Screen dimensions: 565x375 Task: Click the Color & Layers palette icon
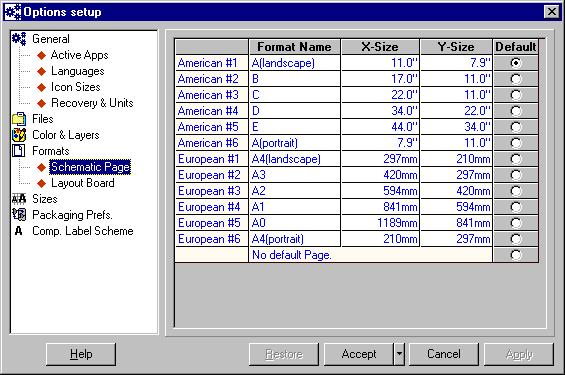pyautogui.click(x=19, y=135)
